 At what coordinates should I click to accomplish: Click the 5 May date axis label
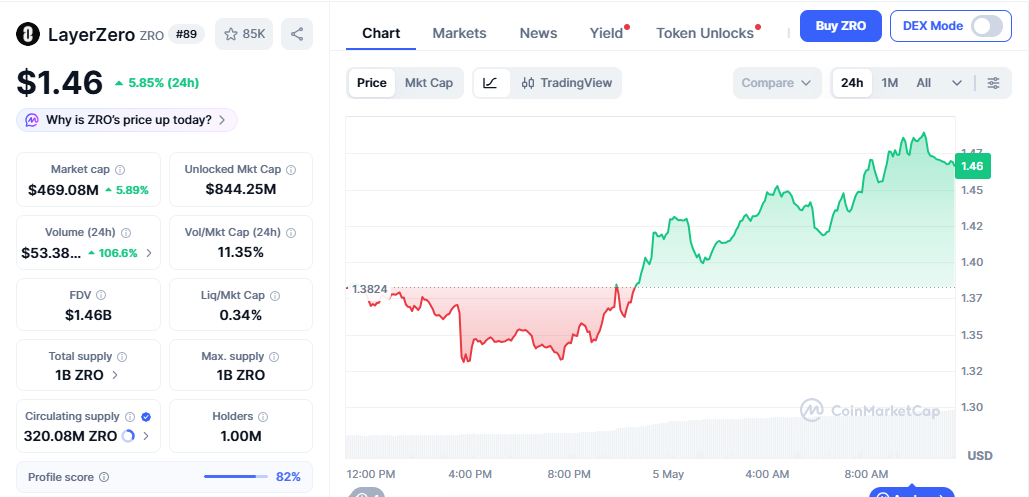point(668,474)
